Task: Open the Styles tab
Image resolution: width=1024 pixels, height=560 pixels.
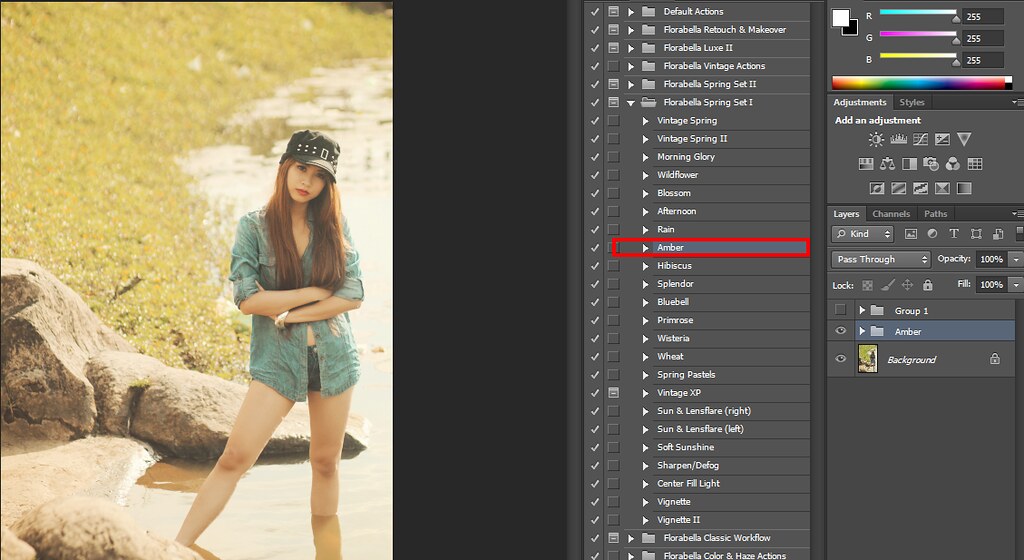Action: tap(911, 102)
